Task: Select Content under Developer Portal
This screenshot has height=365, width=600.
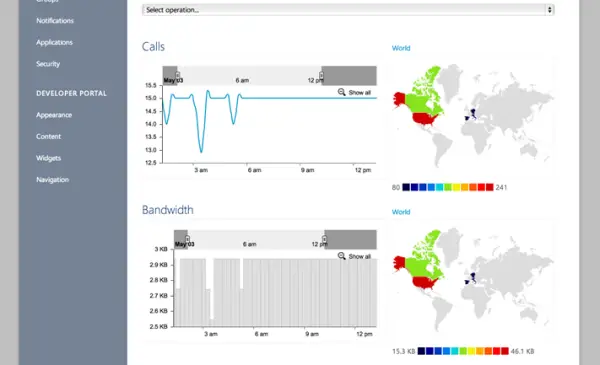Action: click(48, 136)
